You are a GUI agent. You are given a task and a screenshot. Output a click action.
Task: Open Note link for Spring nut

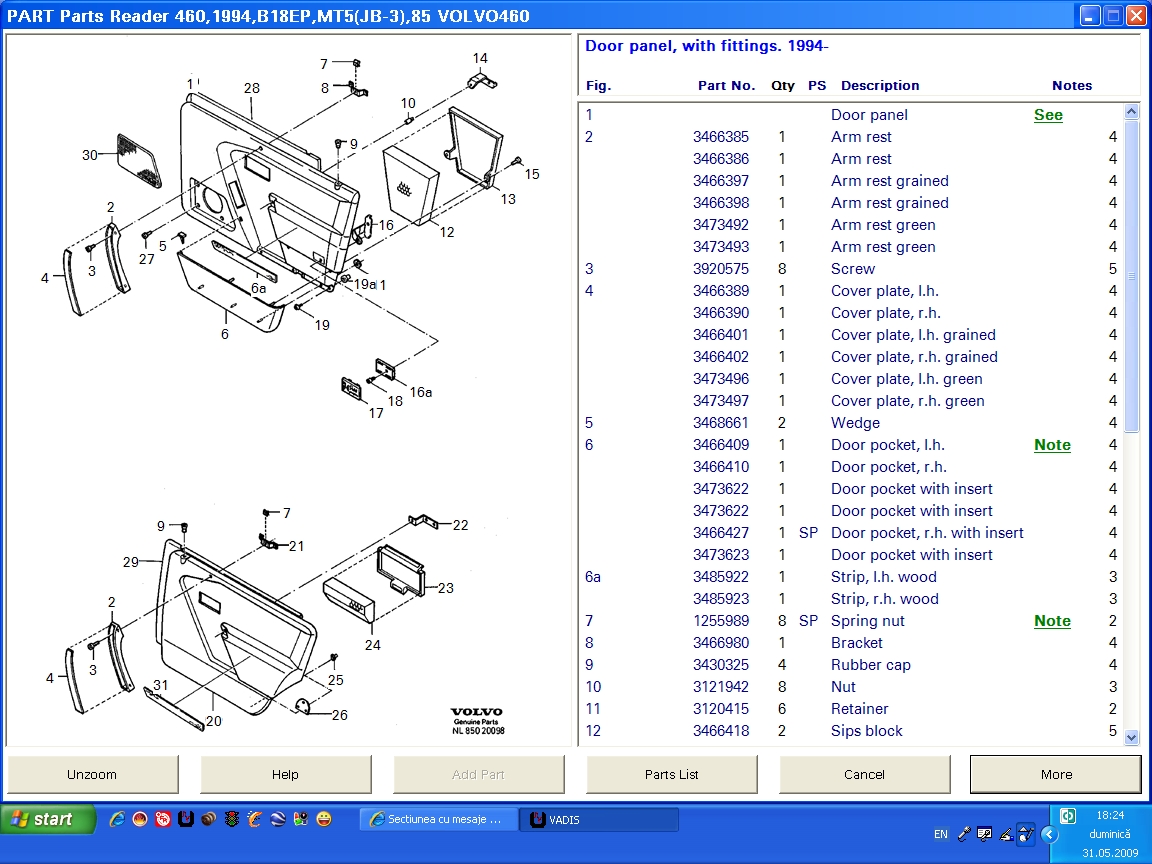1052,621
